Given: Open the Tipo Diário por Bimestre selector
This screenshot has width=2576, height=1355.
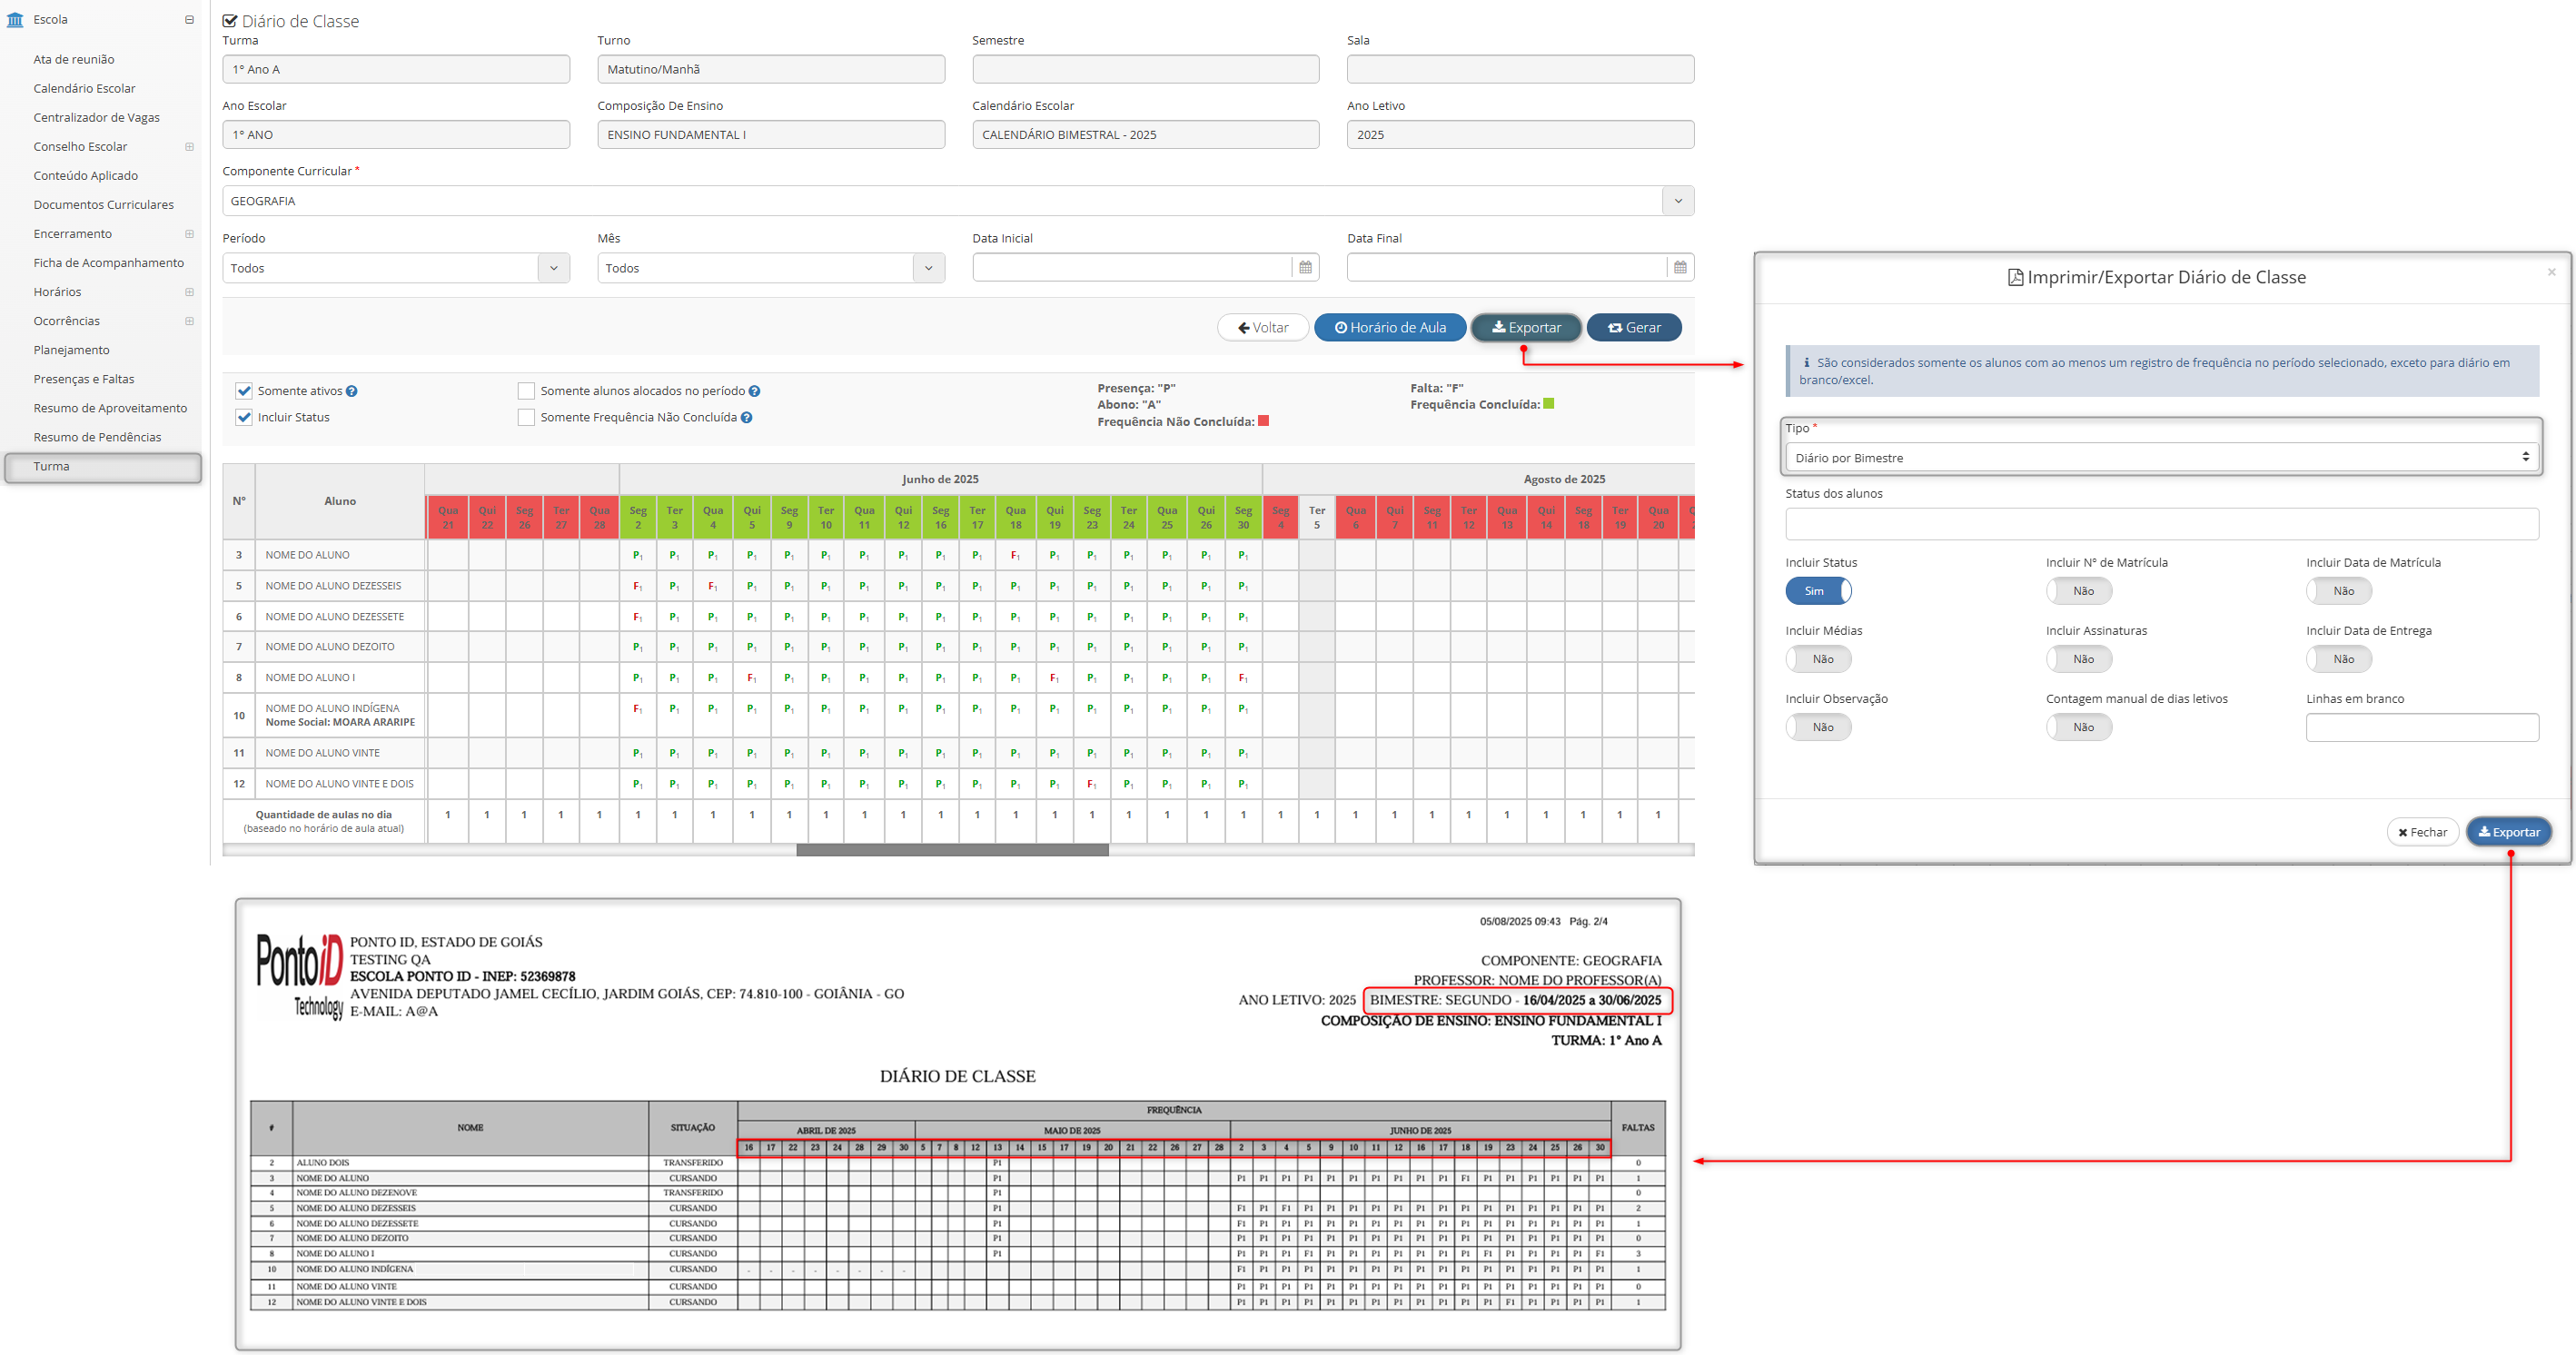Looking at the screenshot, I should 2160,458.
